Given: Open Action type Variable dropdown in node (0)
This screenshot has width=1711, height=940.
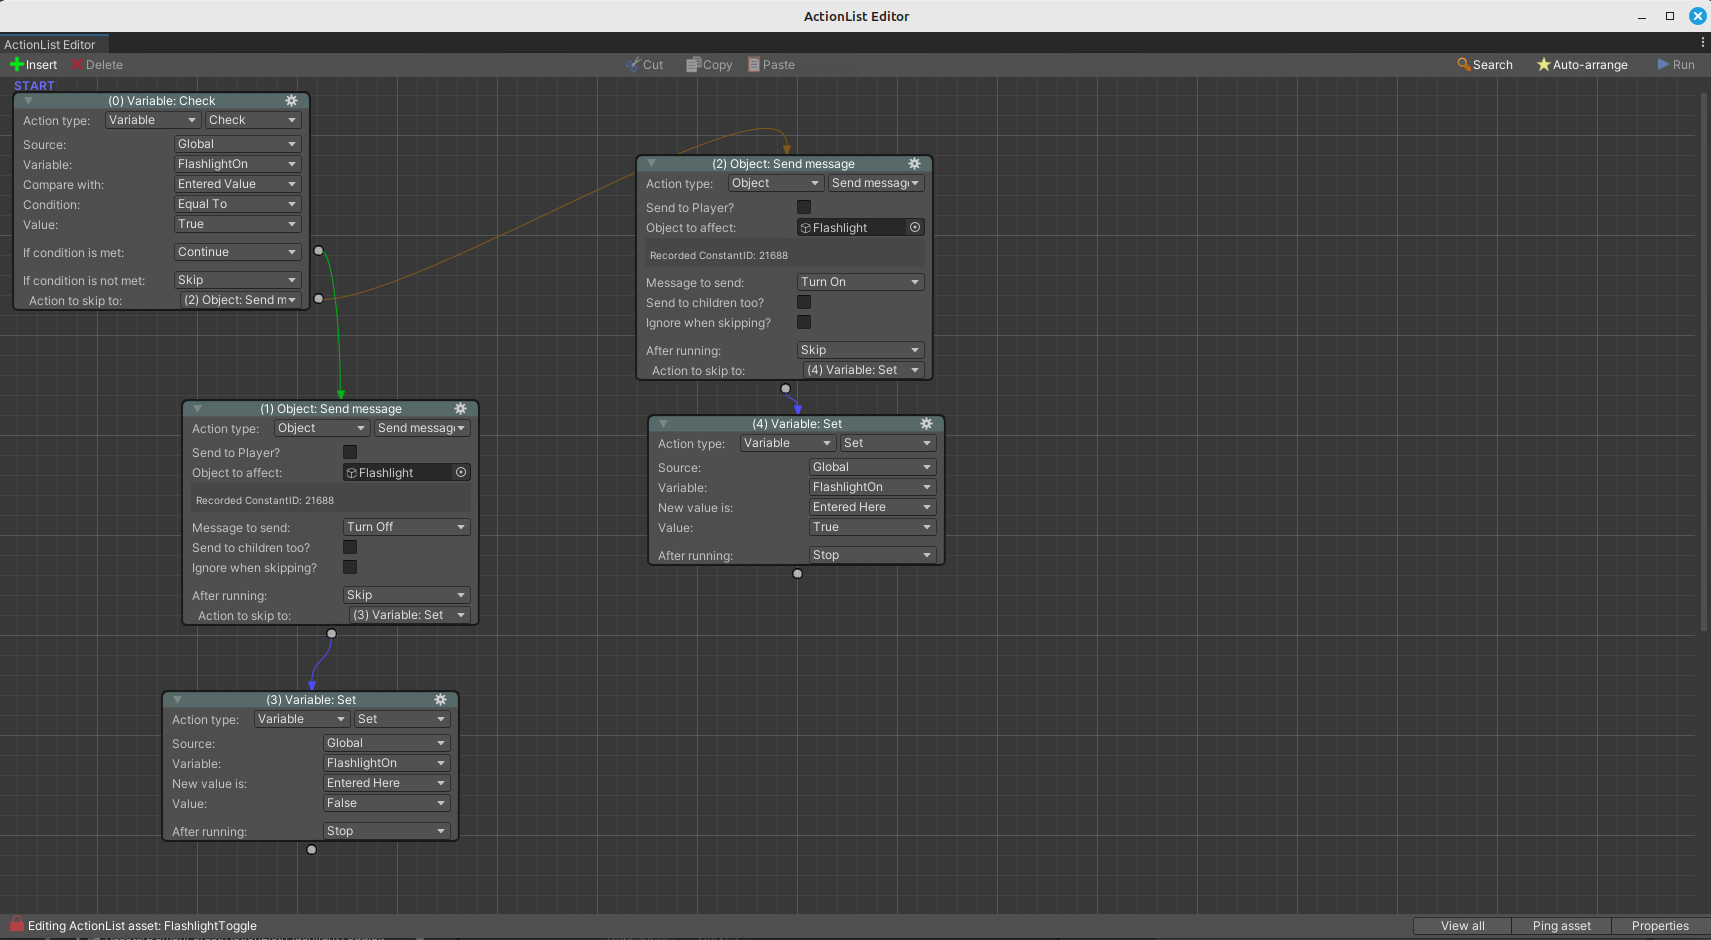Looking at the screenshot, I should (152, 120).
